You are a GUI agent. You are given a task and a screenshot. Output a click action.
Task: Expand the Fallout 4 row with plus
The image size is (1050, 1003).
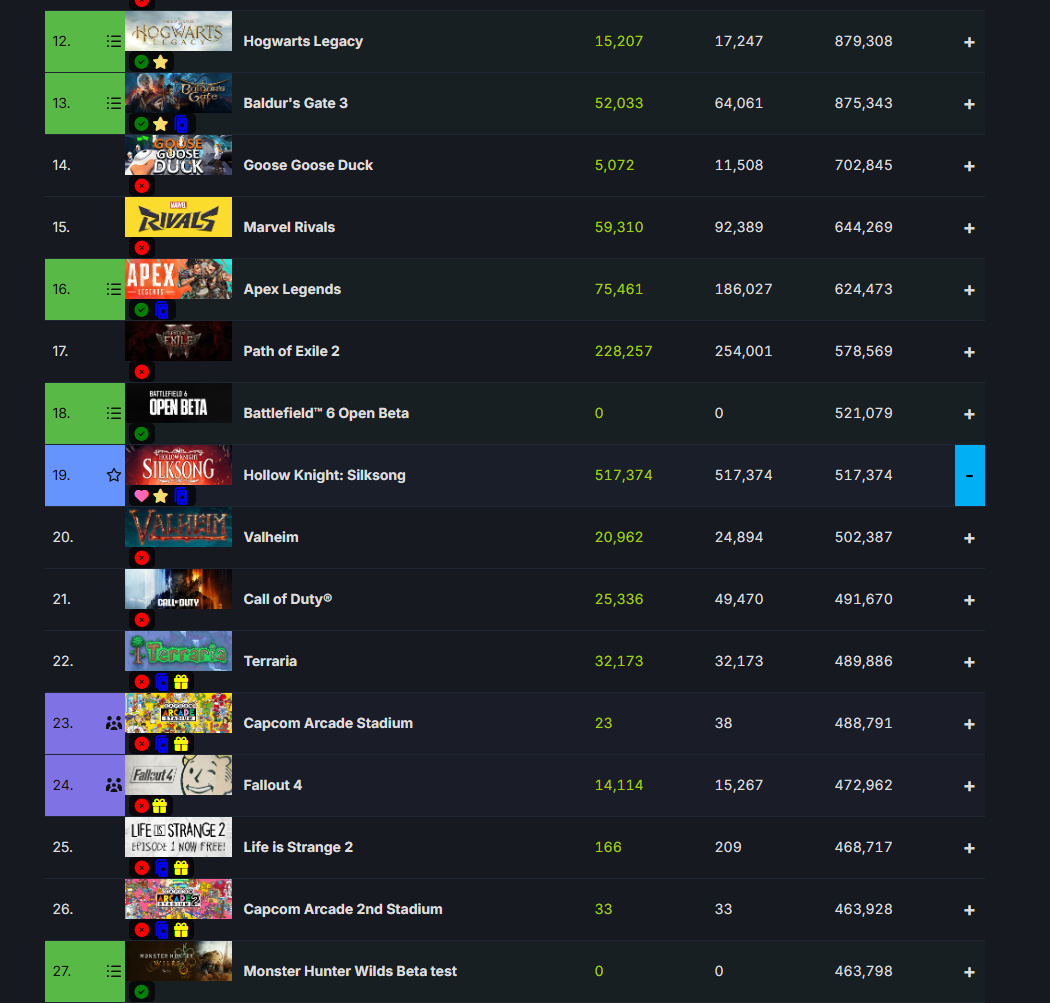[969, 786]
